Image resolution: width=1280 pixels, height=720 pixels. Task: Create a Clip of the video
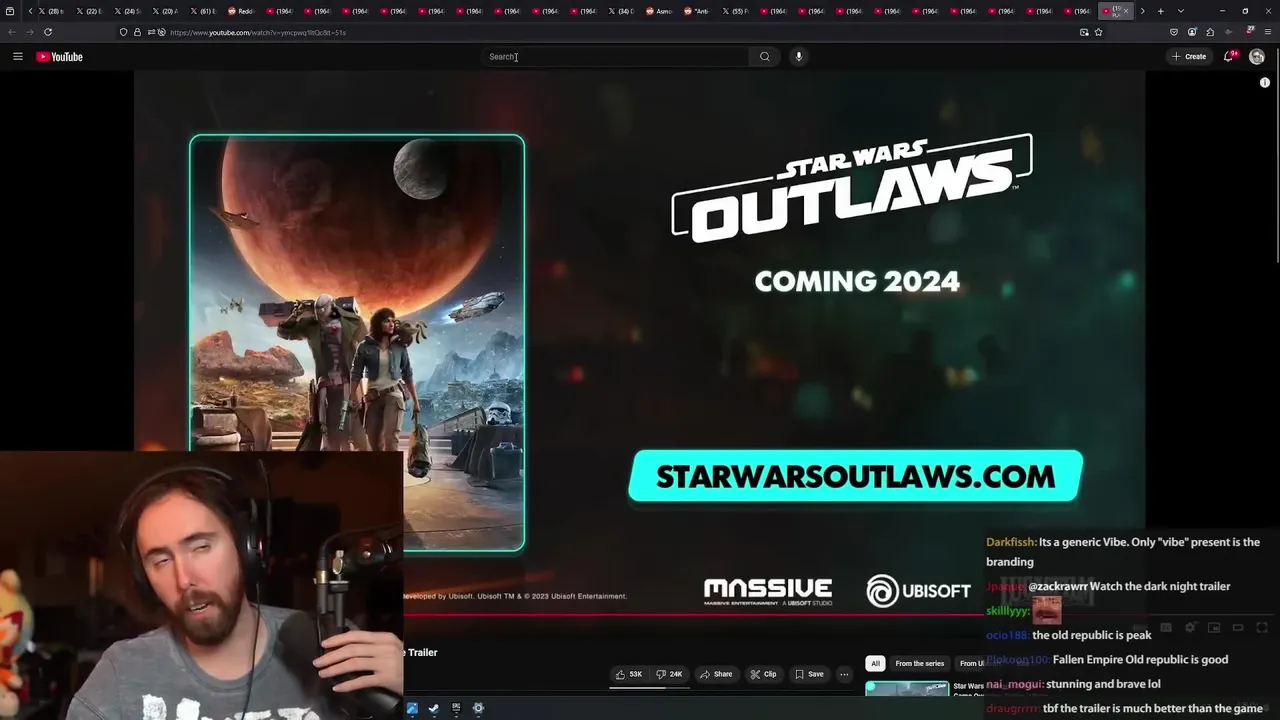(x=763, y=674)
